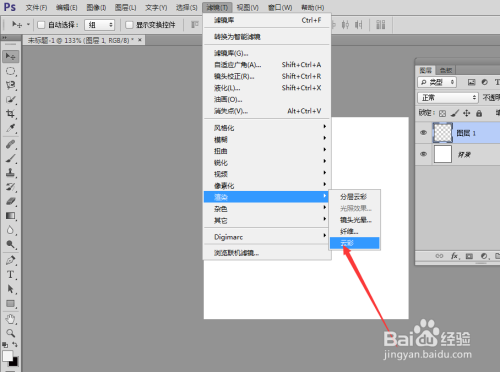Screen dimensions: 500x372
Task: Create a new adjustment layer icon
Action: (x=484, y=256)
